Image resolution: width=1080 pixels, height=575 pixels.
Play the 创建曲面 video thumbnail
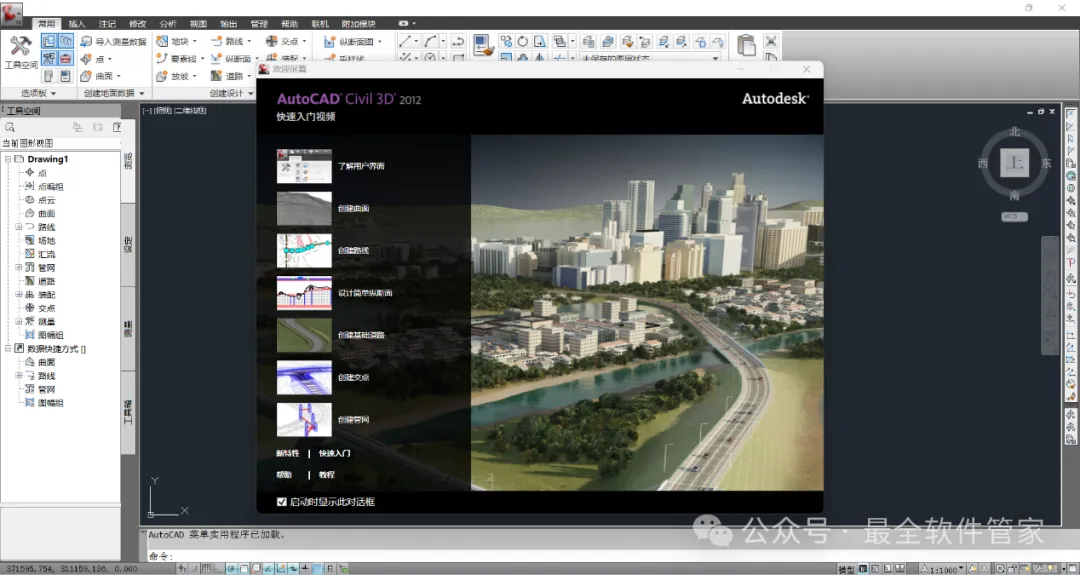pos(304,208)
